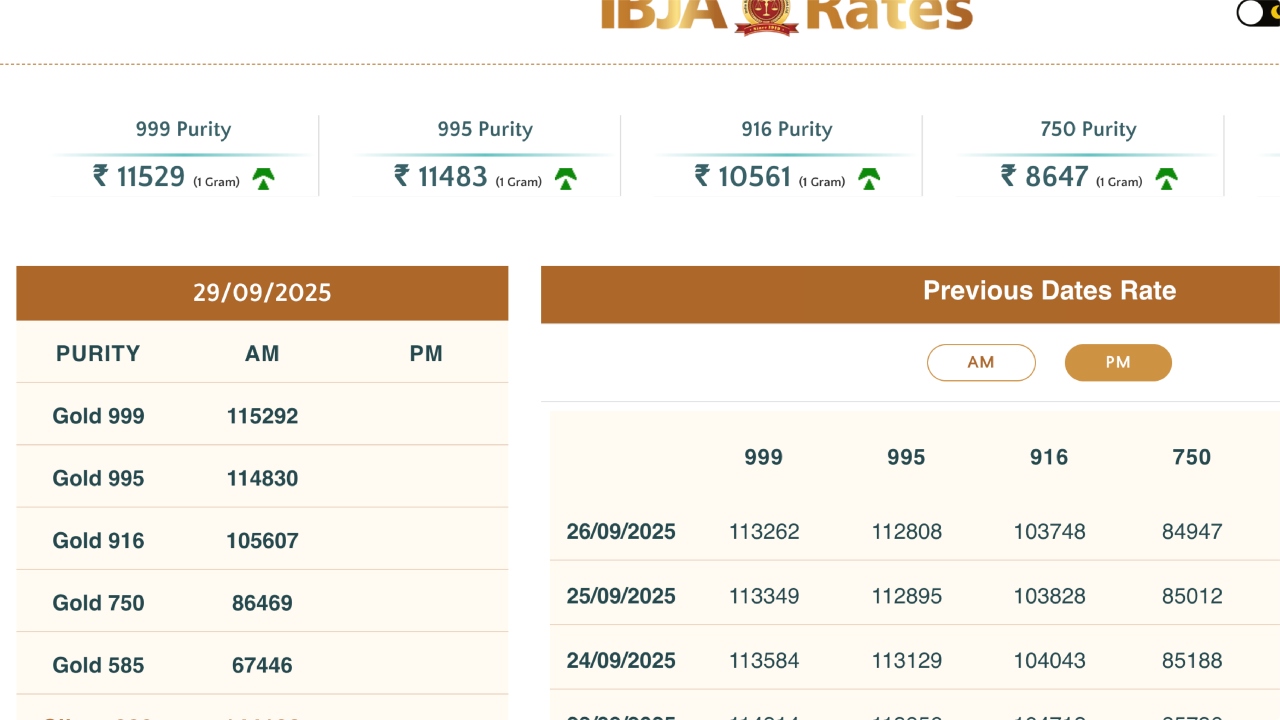Switch Previous Dates Rate to AM
1280x720 pixels.
point(980,362)
